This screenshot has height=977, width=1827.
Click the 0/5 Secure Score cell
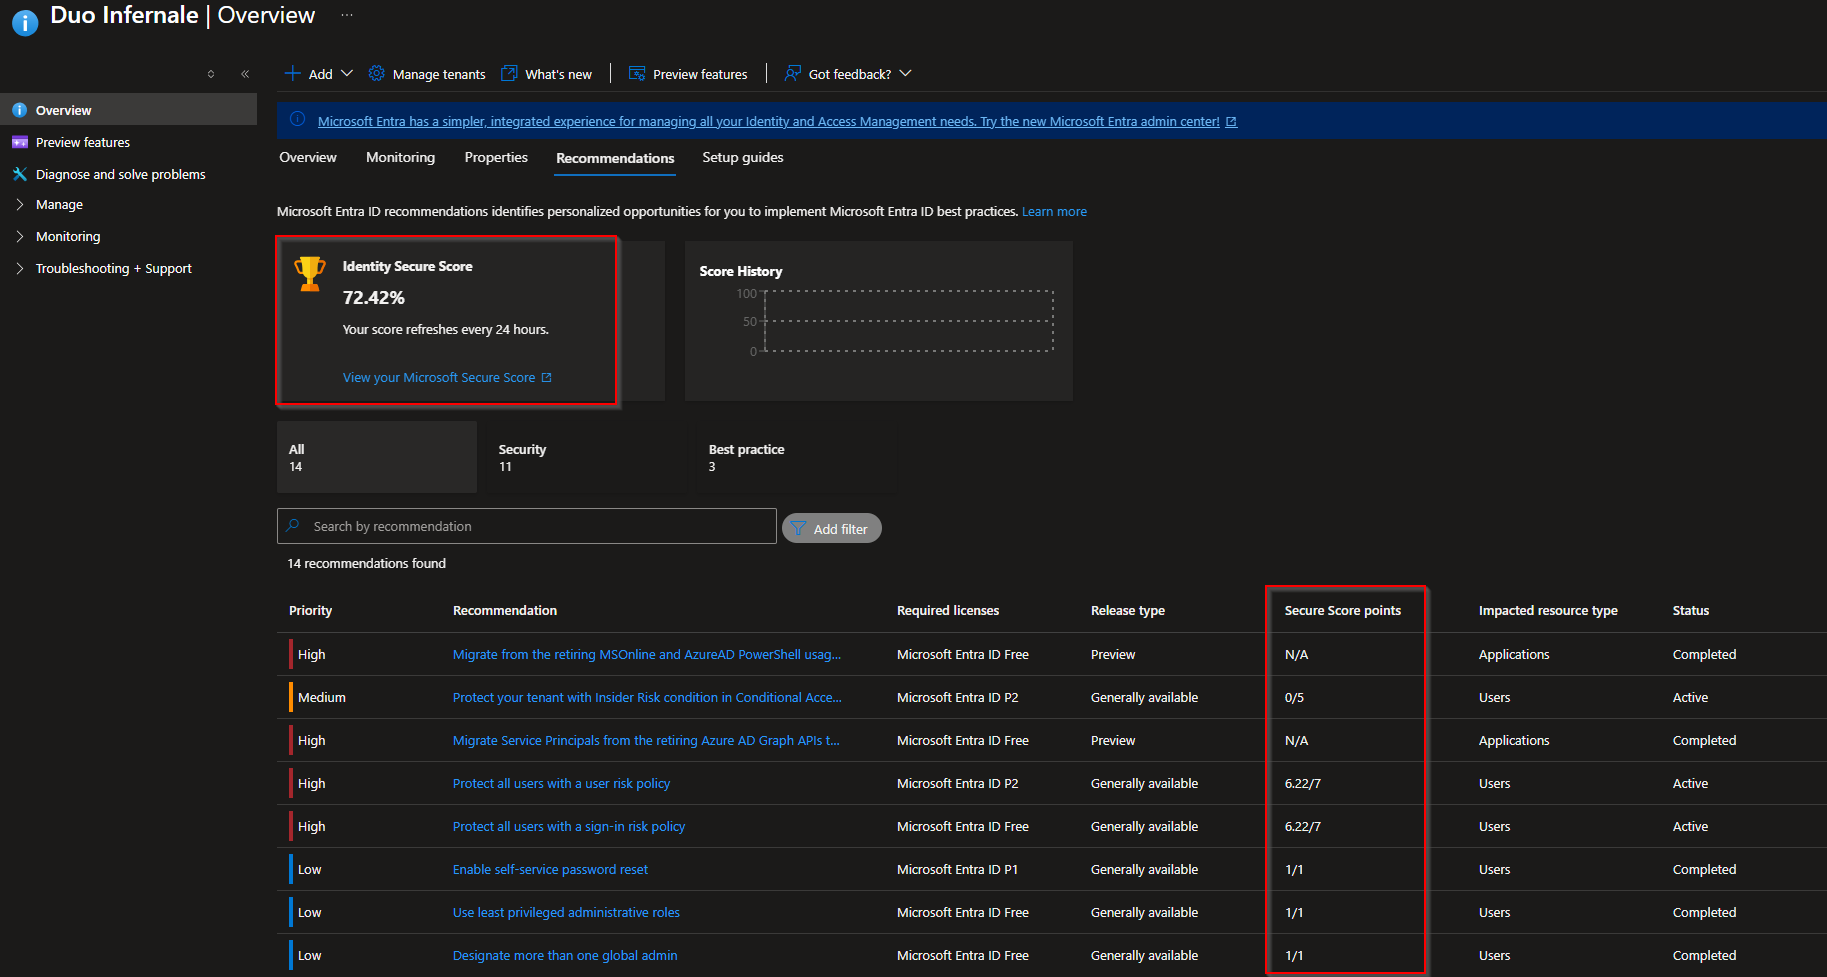[x=1294, y=697]
